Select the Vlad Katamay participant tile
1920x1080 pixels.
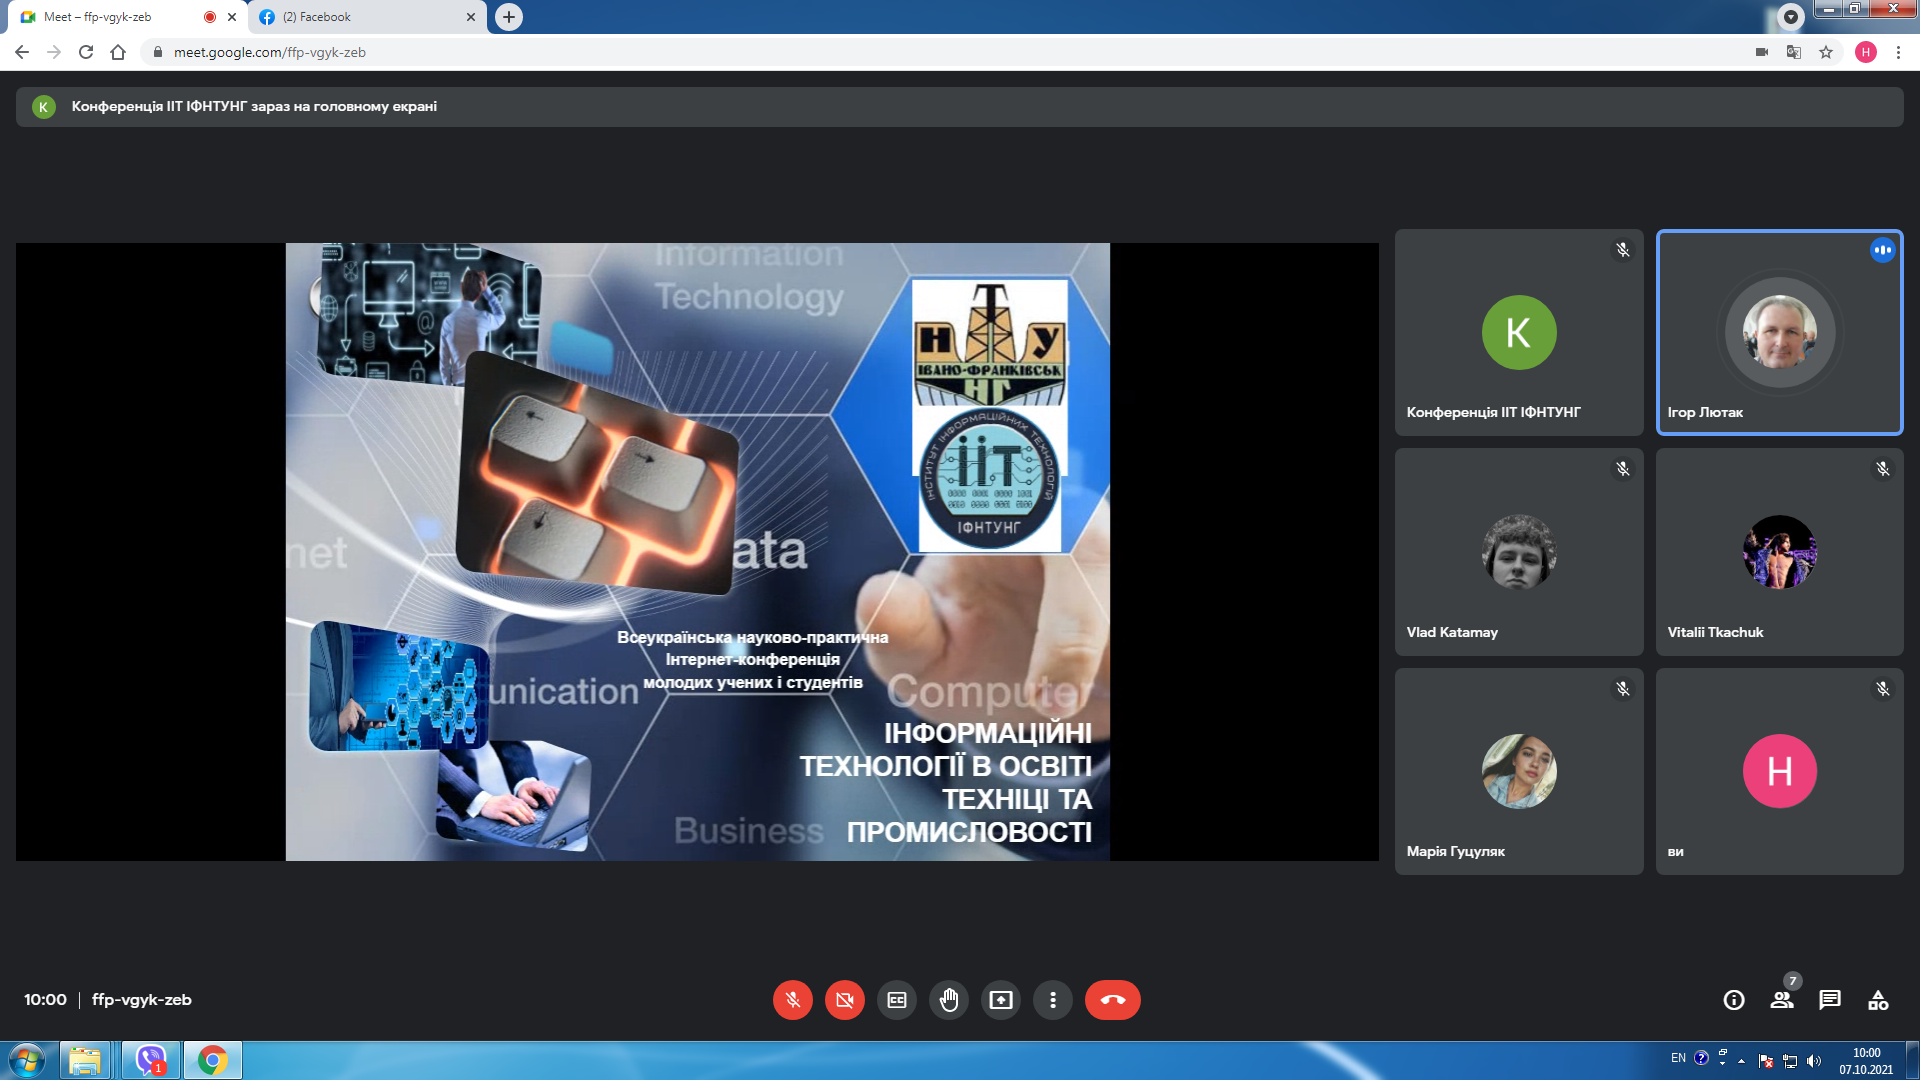click(x=1519, y=552)
